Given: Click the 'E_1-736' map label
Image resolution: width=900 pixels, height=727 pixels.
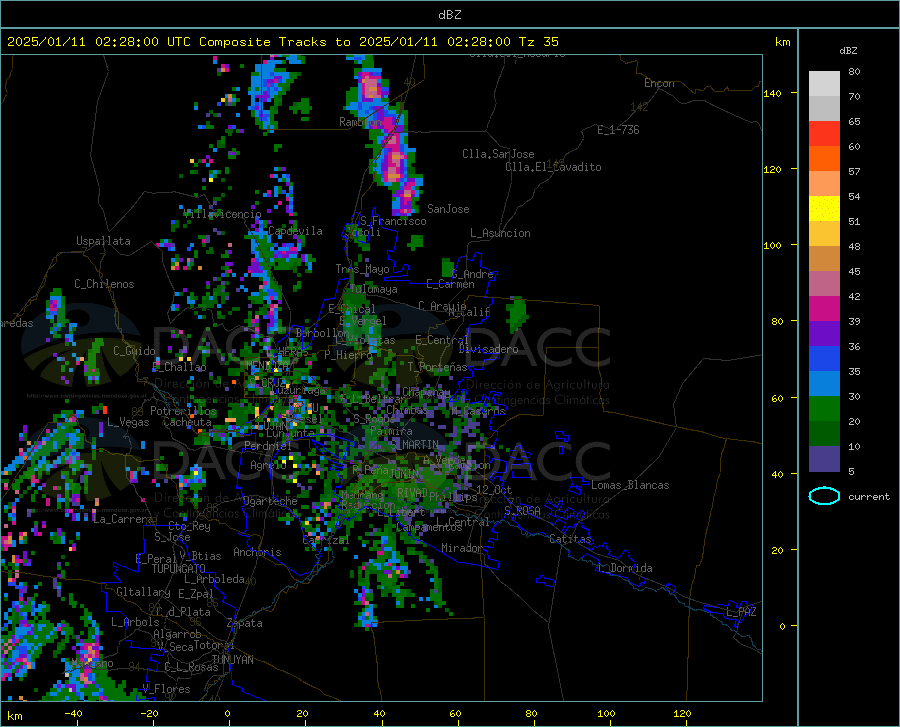Looking at the screenshot, I should tap(618, 130).
